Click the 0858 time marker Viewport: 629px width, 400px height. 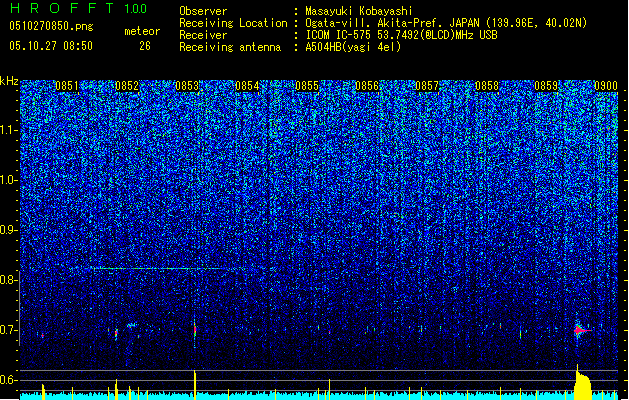487,86
